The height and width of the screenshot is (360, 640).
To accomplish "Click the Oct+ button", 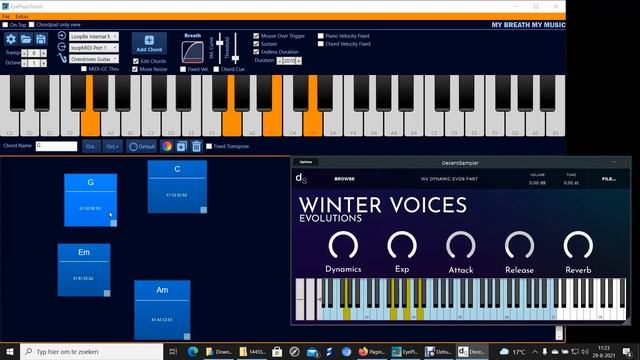I will pos(112,146).
